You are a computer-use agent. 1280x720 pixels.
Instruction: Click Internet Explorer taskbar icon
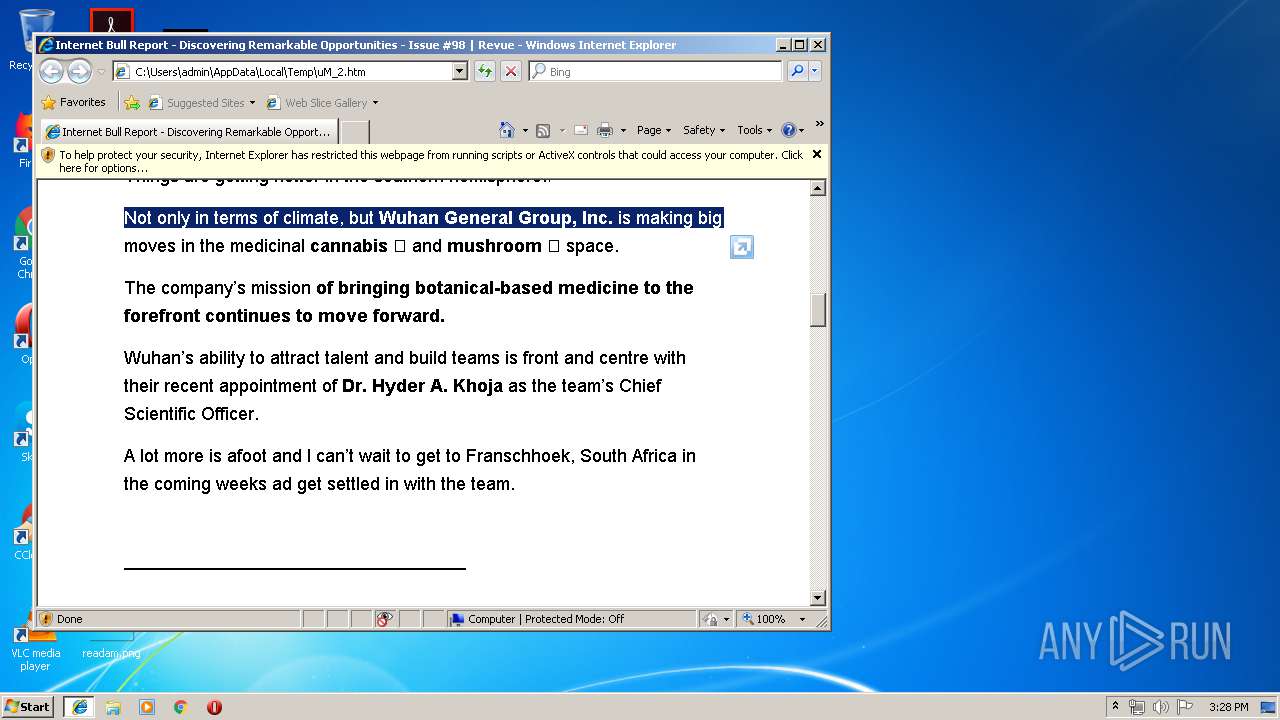pyautogui.click(x=79, y=706)
